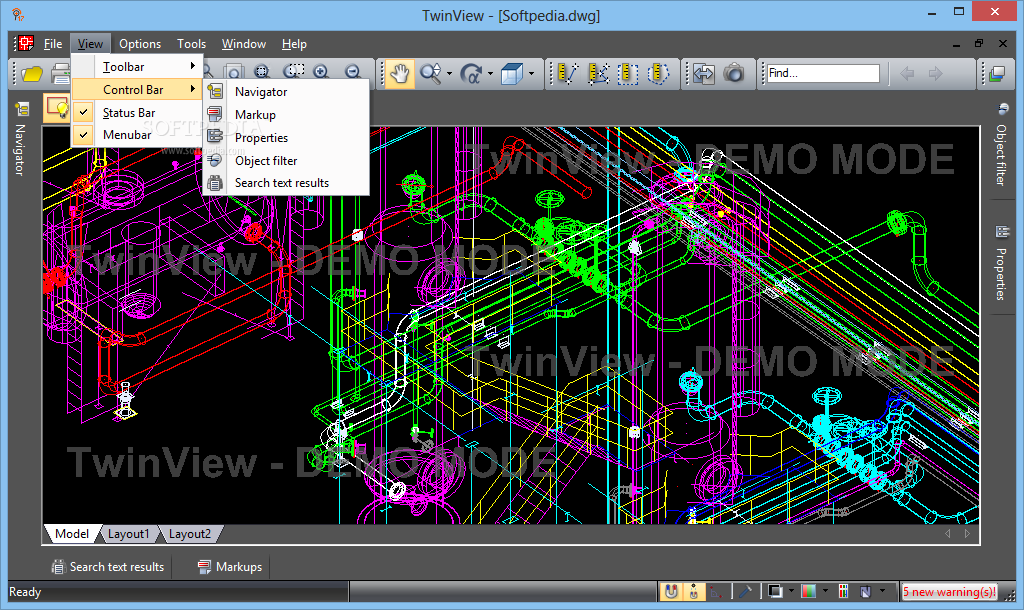Image resolution: width=1024 pixels, height=610 pixels.
Task: Click the polar angle tracking icon
Action: (x=717, y=592)
